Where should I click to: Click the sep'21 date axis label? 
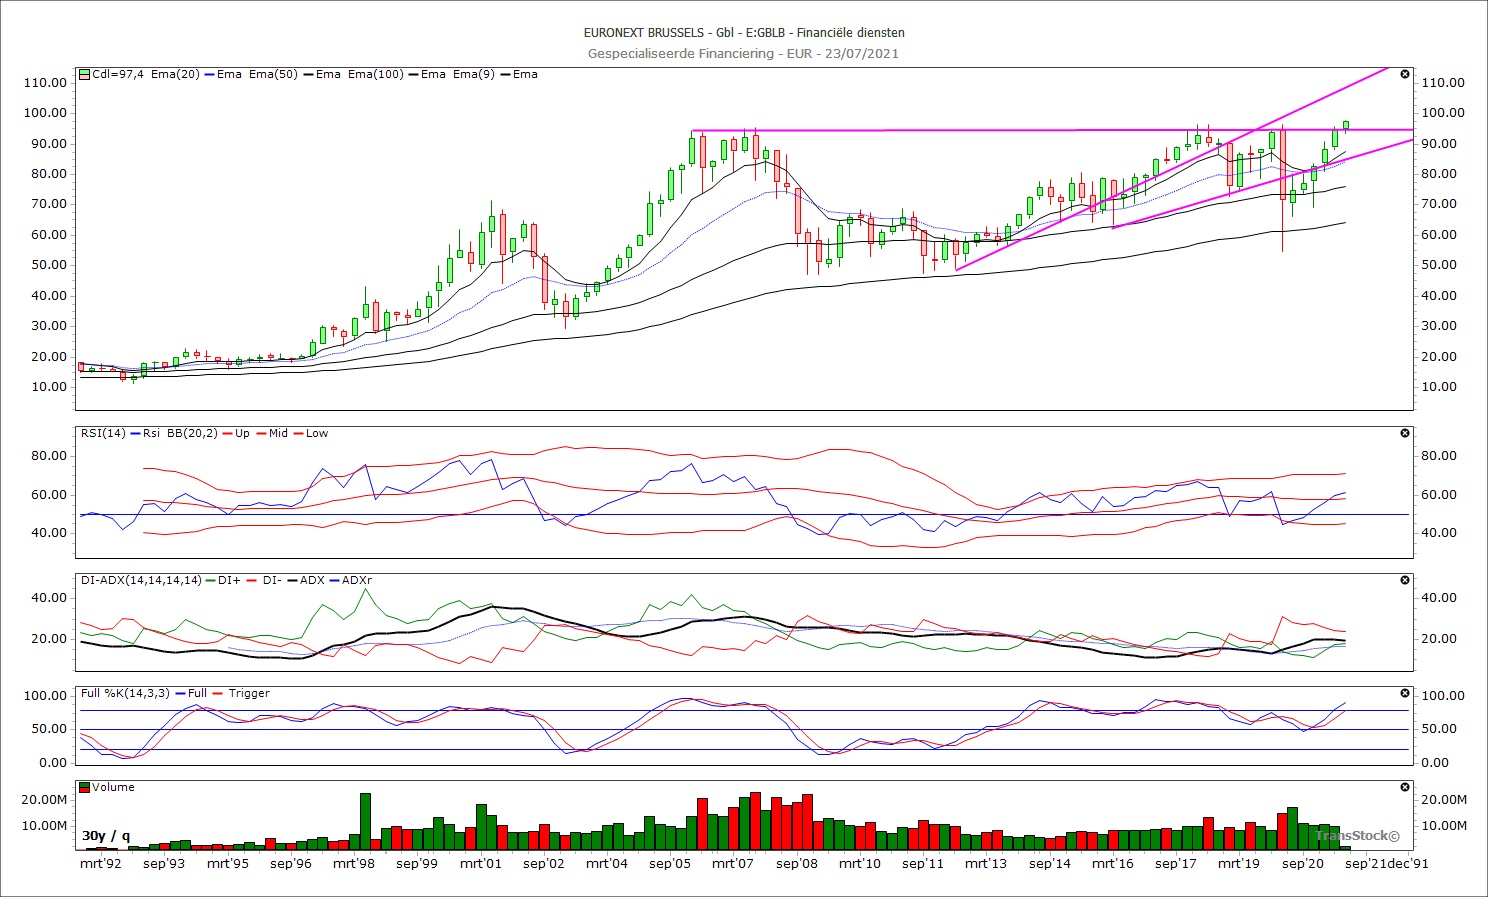(1366, 863)
